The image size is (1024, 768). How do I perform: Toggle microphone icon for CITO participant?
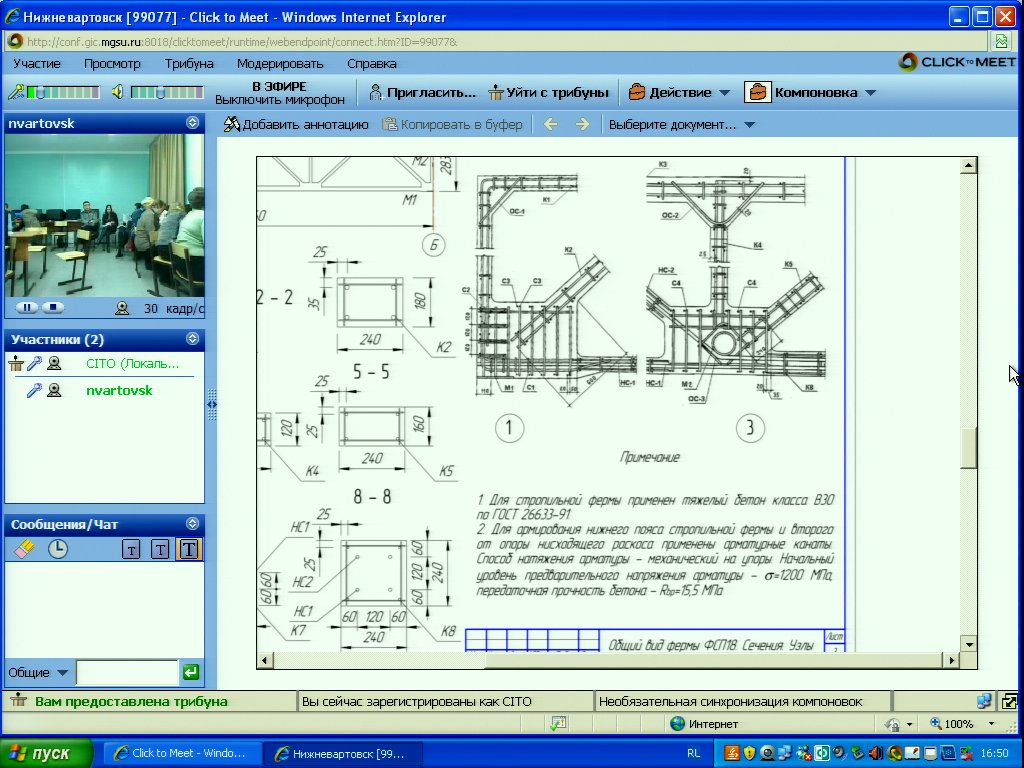(34, 364)
